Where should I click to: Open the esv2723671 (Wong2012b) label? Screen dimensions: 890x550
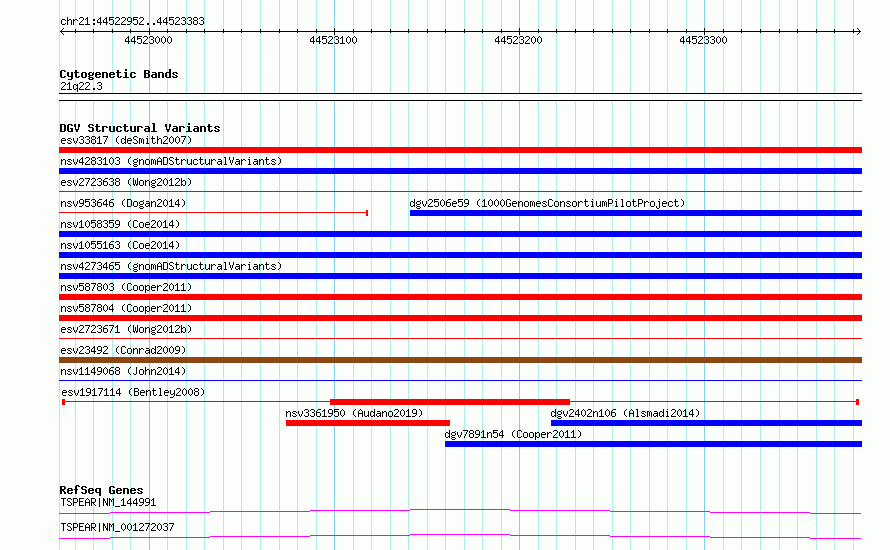(126, 329)
